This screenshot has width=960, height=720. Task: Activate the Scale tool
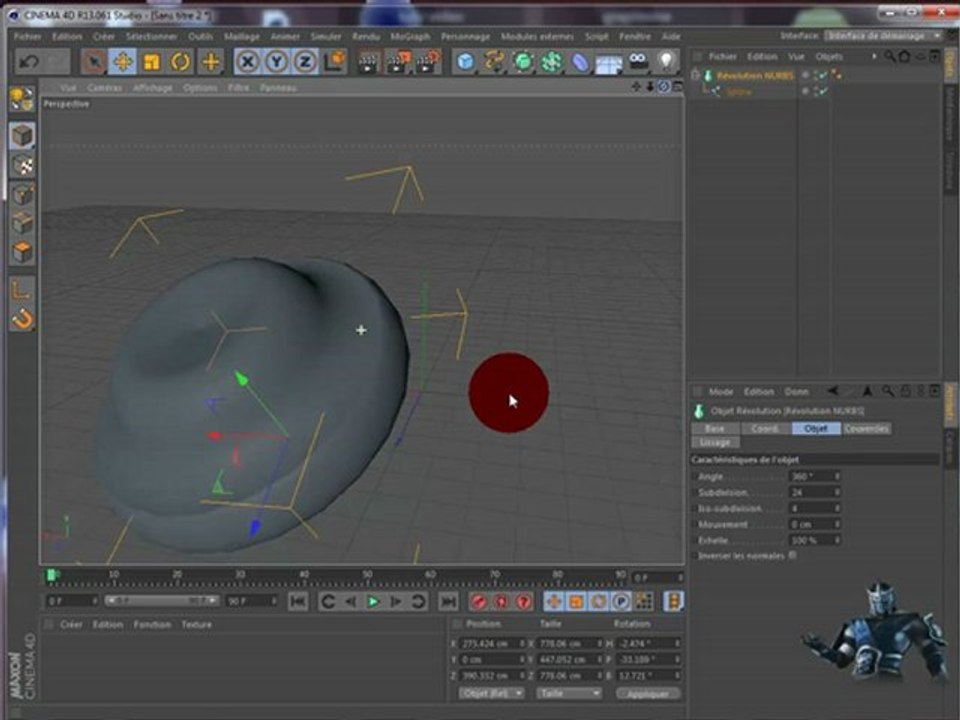(x=151, y=62)
